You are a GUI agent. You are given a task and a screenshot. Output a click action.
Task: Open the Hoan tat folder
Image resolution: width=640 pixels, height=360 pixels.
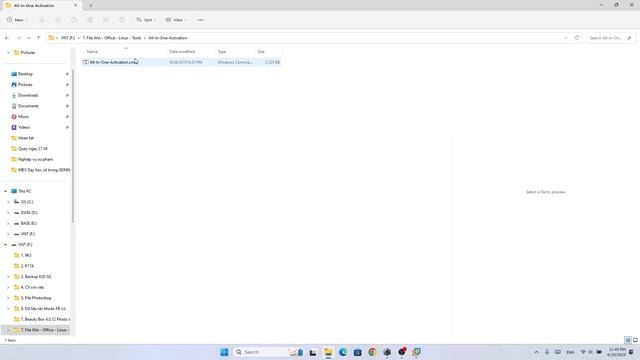click(26, 138)
